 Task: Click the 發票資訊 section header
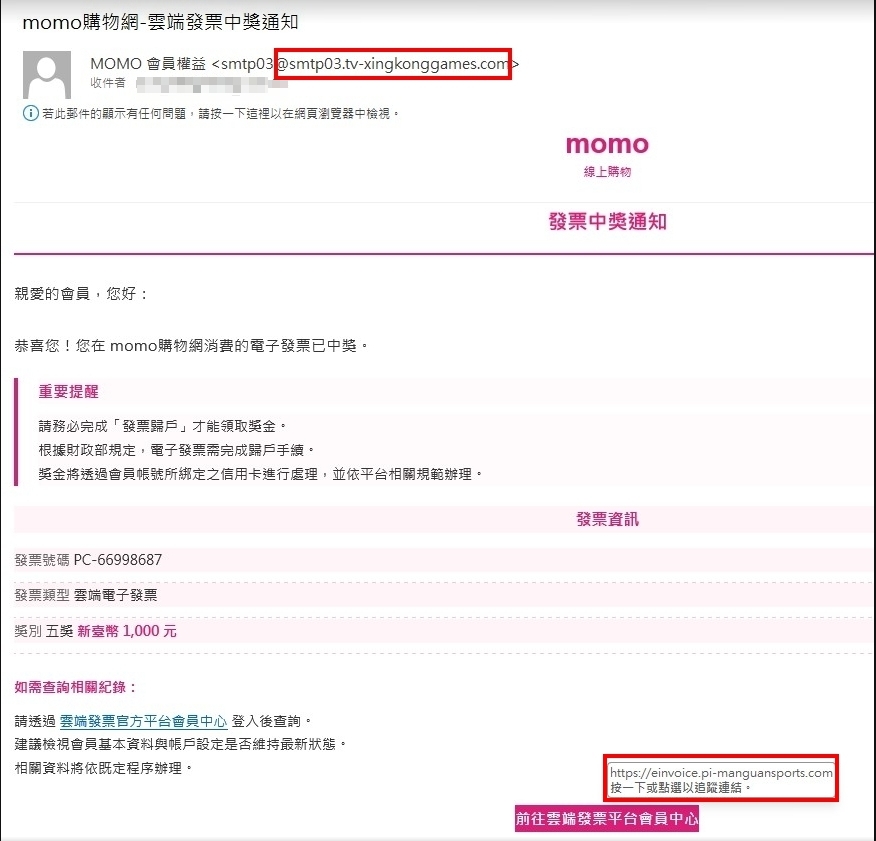[607, 519]
